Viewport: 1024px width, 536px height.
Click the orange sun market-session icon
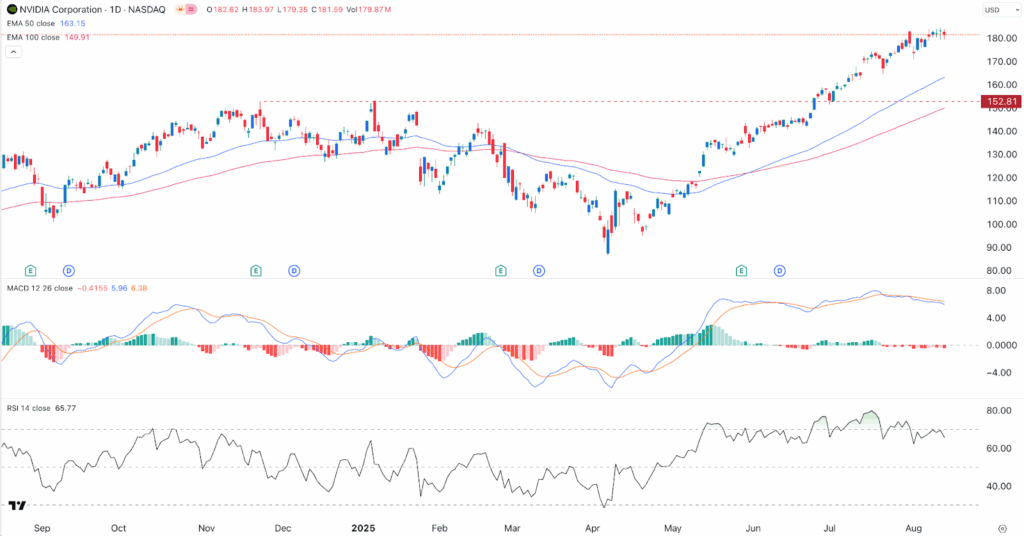179,10
